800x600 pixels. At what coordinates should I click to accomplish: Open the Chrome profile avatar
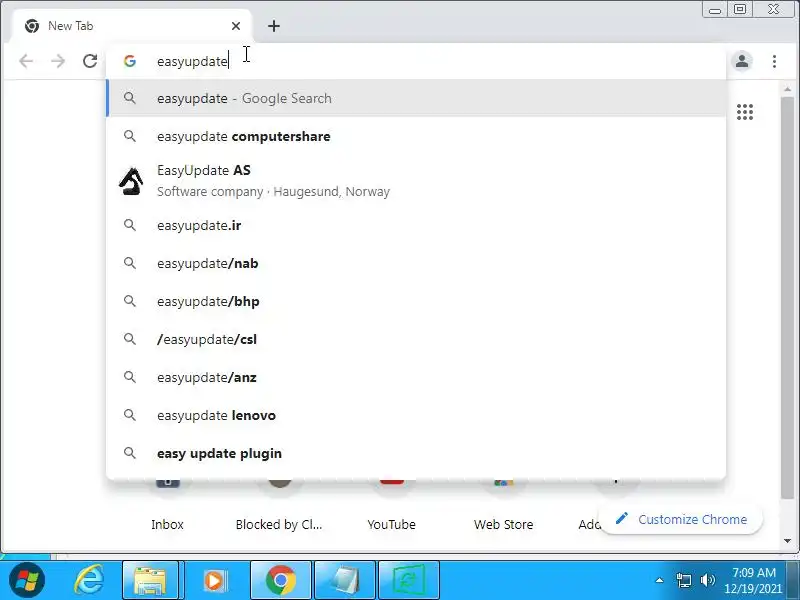tap(742, 61)
